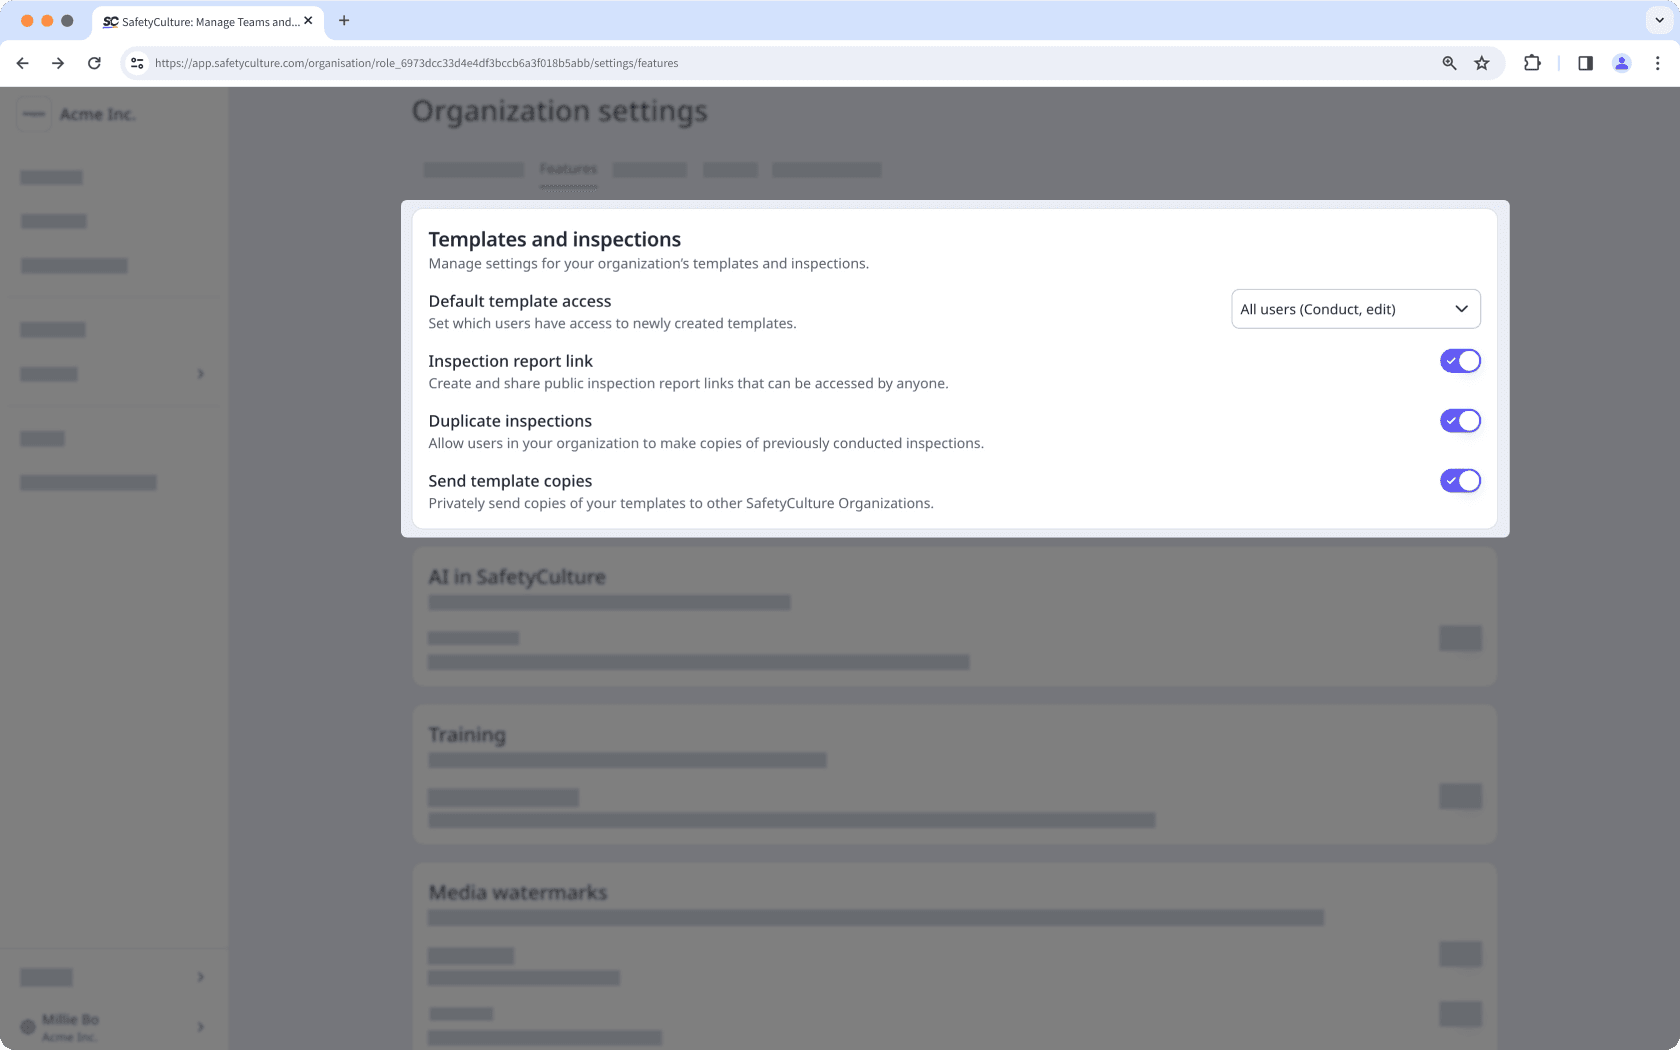Click the browser profile avatar icon

[x=1621, y=62]
